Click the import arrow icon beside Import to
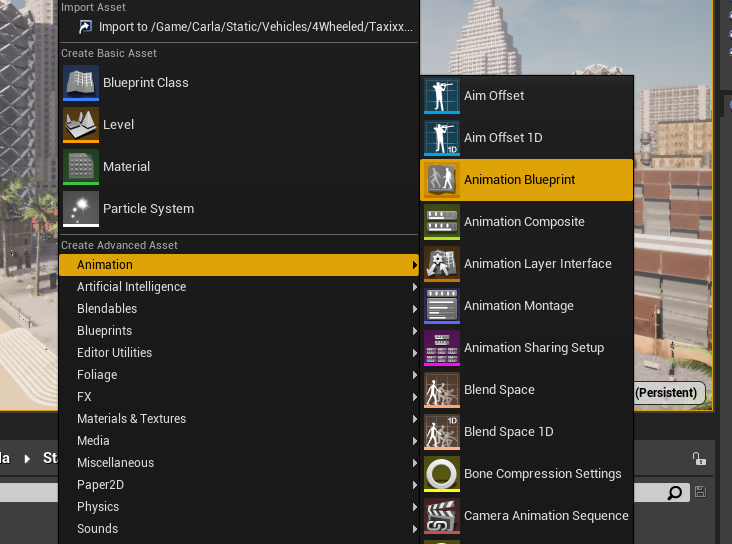Viewport: 732px width, 544px height. 85,27
